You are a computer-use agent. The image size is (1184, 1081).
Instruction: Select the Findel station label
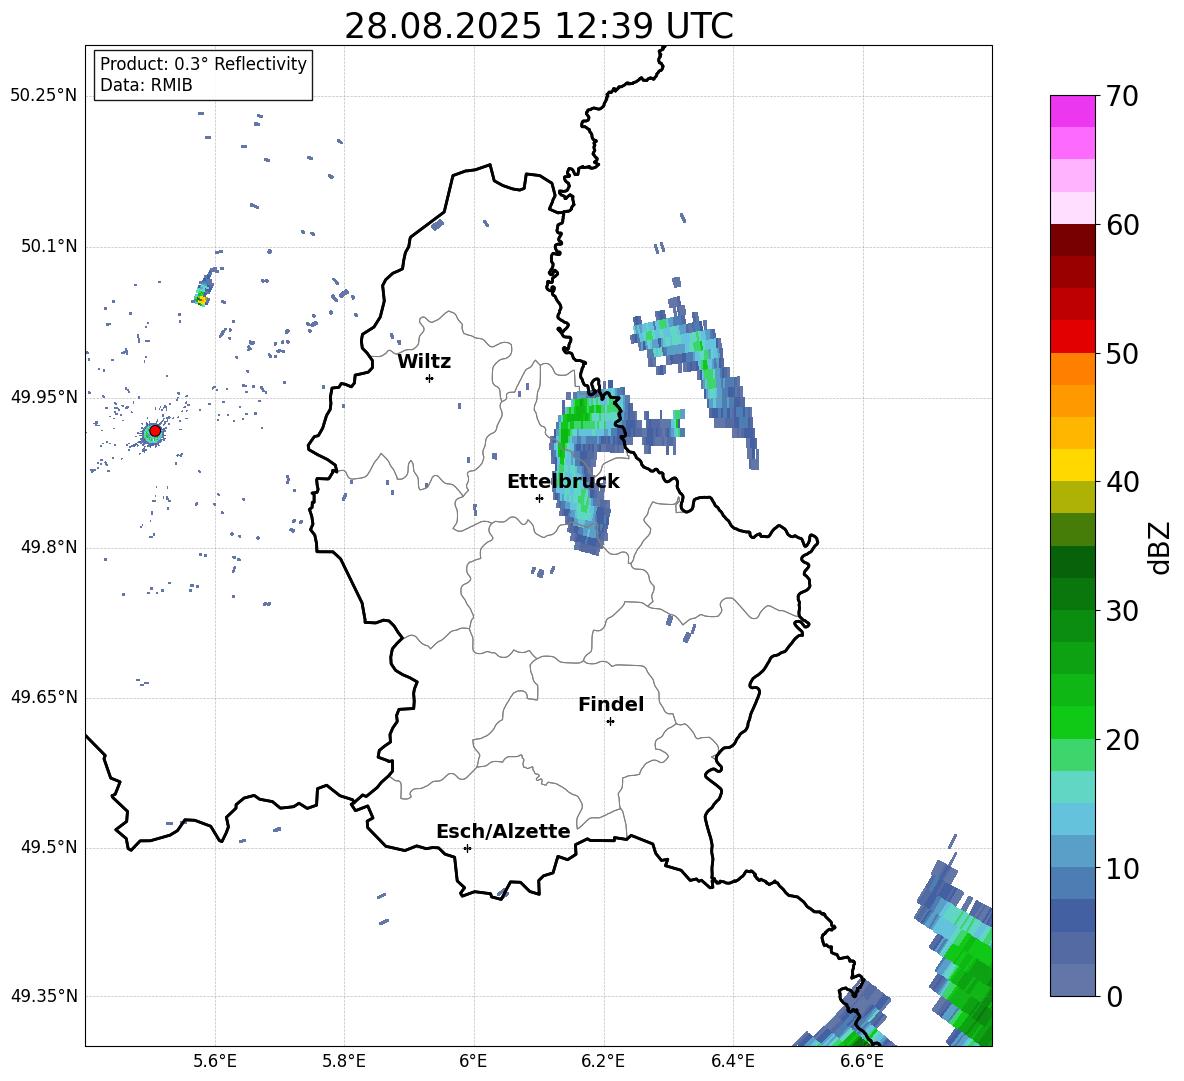coord(611,704)
